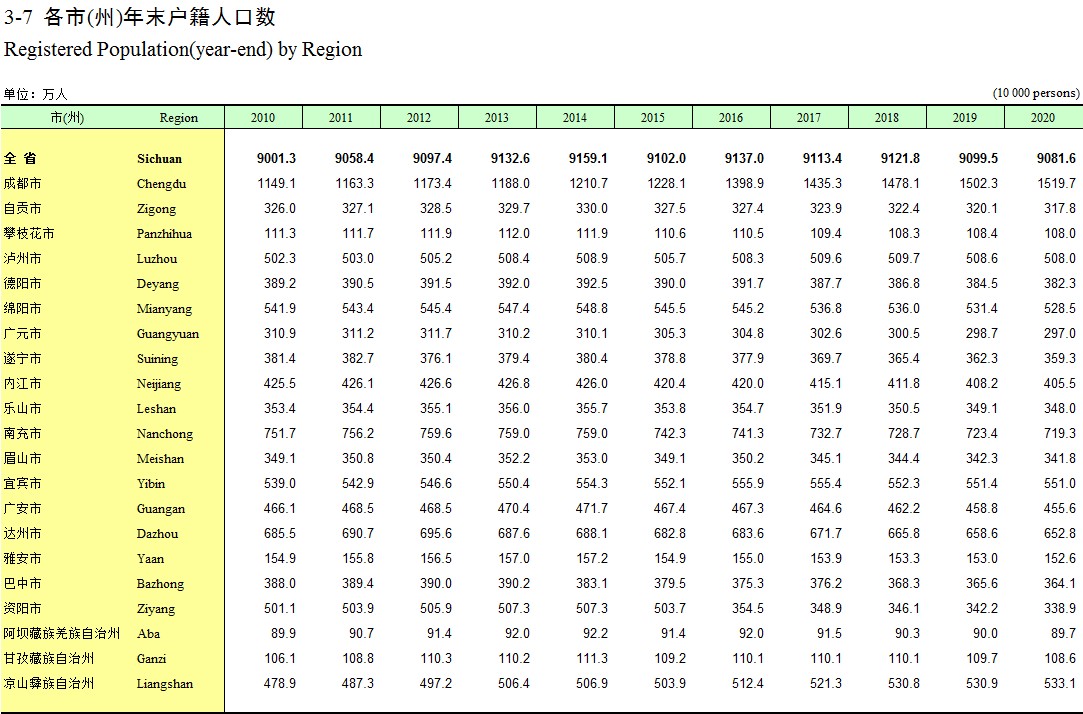The width and height of the screenshot is (1083, 714).
Task: Select the Guangan row label
Action: 160,508
